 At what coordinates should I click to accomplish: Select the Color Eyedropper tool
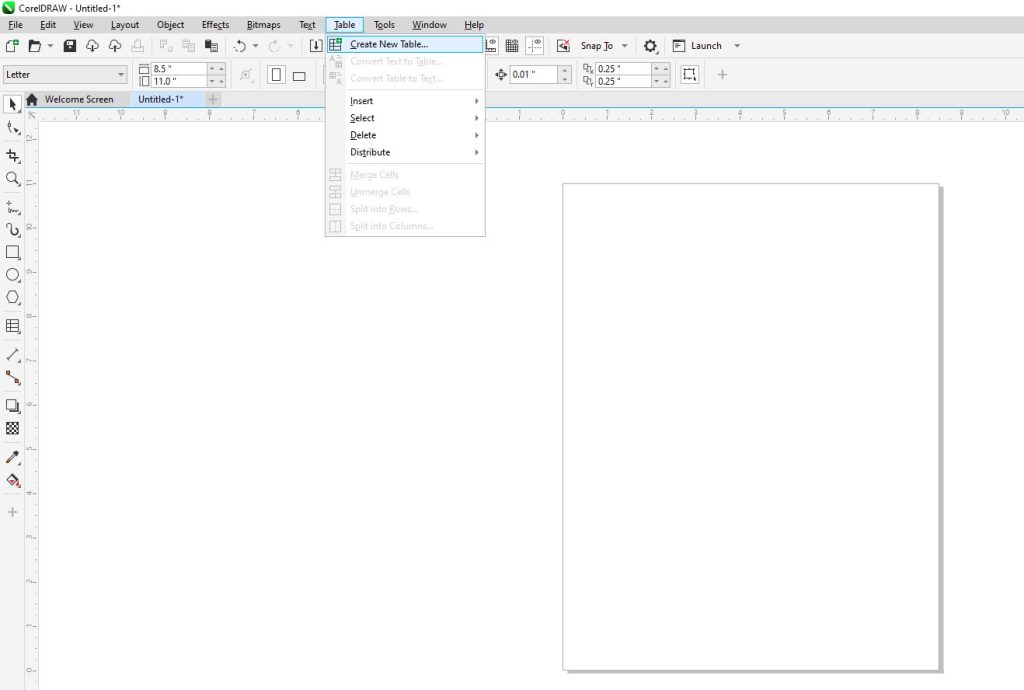tap(13, 455)
